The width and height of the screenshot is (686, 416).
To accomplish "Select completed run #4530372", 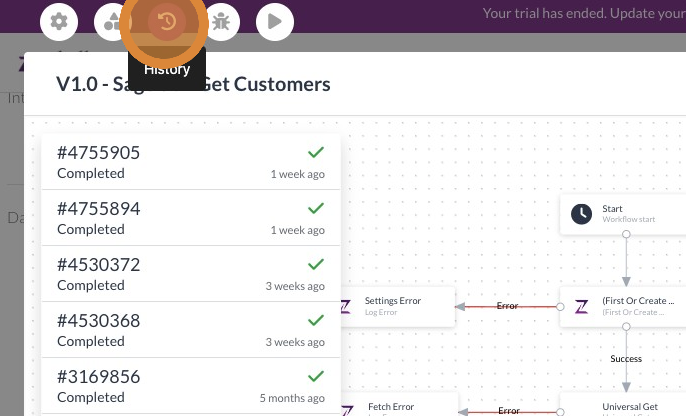I will pyautogui.click(x=191, y=274).
